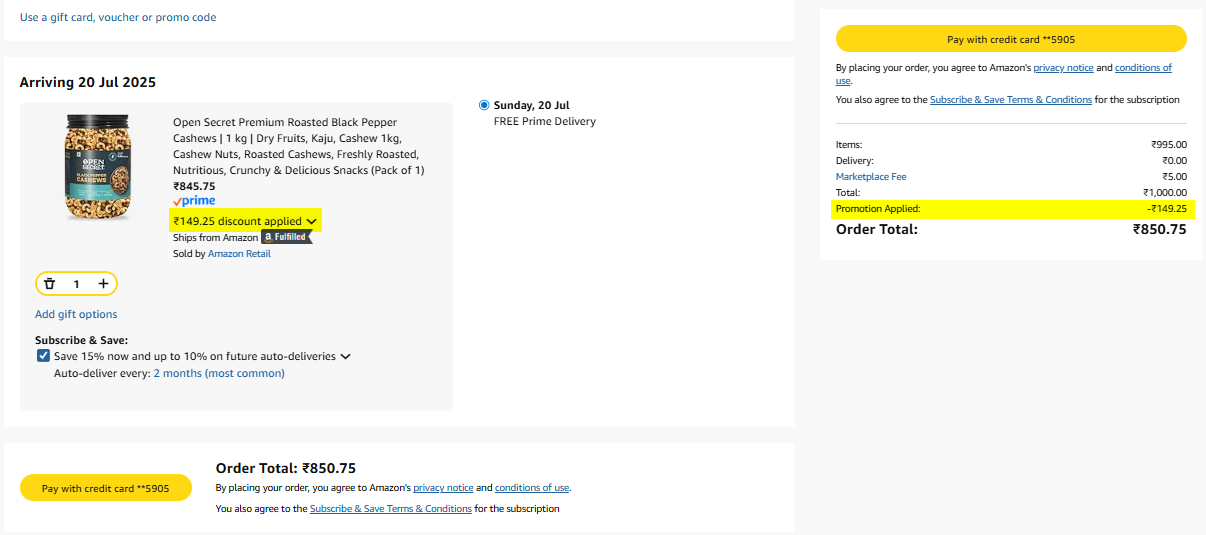The width and height of the screenshot is (1206, 535).
Task: Expand Save 15% now details chevron
Action: [x=345, y=356]
